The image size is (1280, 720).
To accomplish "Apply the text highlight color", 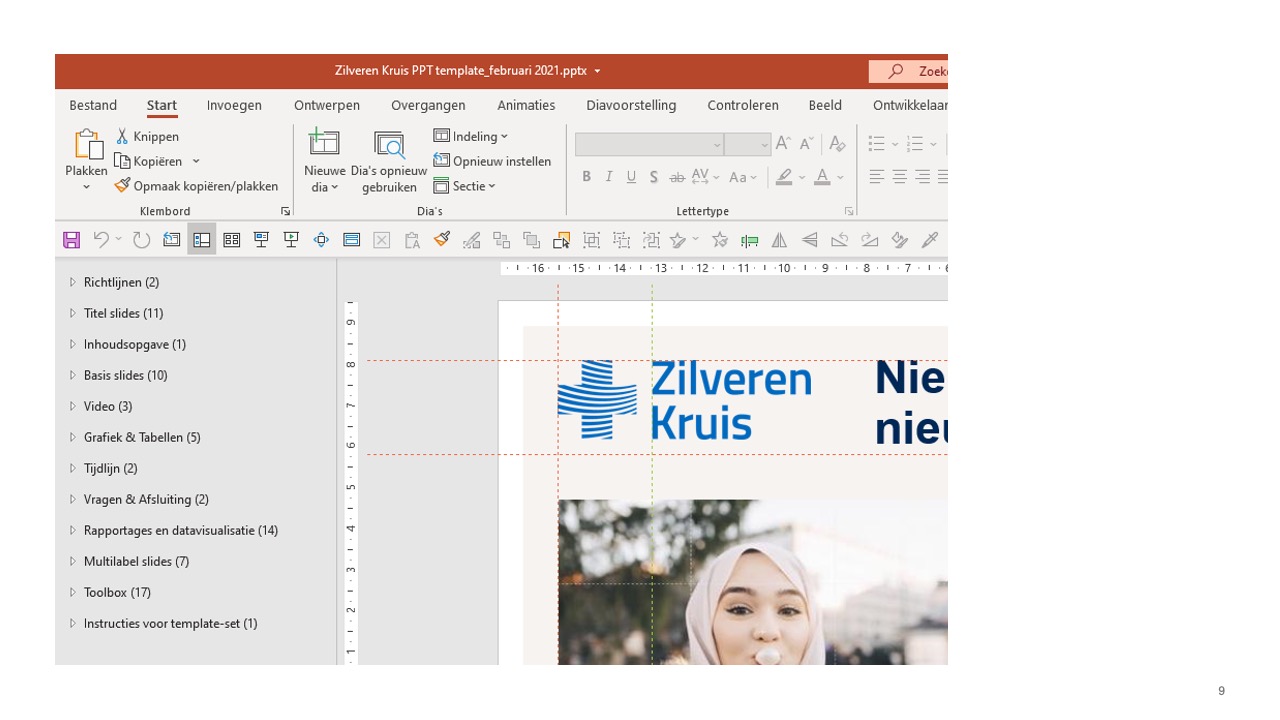I will pos(784,177).
